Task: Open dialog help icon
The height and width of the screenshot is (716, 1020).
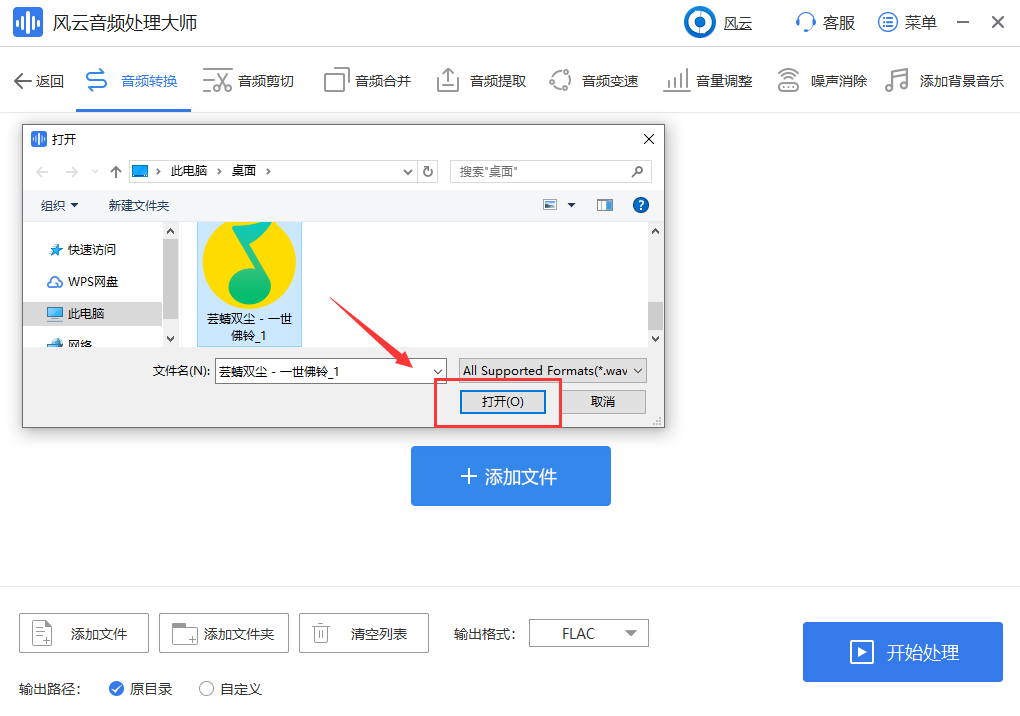Action: click(641, 206)
